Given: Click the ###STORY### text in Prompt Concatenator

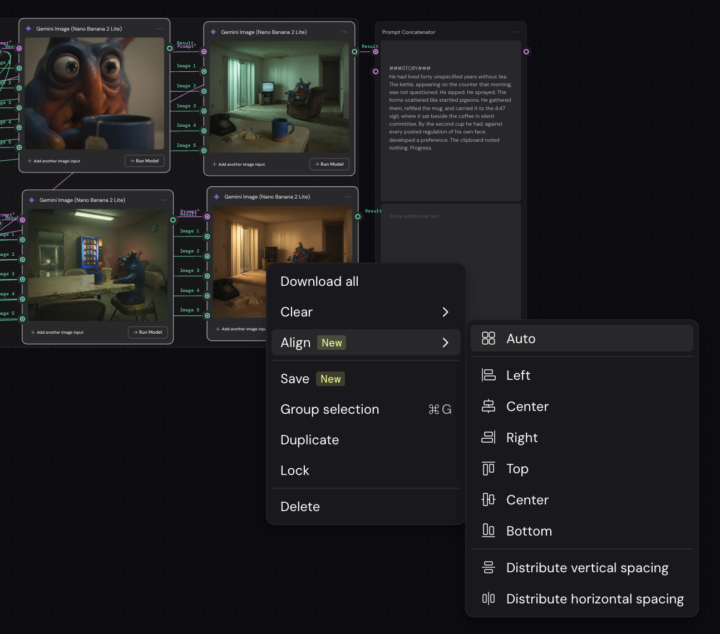Looking at the screenshot, I should tap(409, 68).
